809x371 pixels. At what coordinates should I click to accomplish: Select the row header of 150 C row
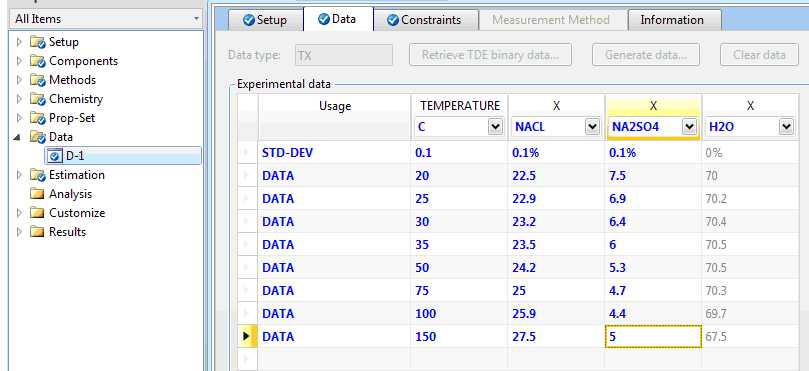click(x=247, y=336)
